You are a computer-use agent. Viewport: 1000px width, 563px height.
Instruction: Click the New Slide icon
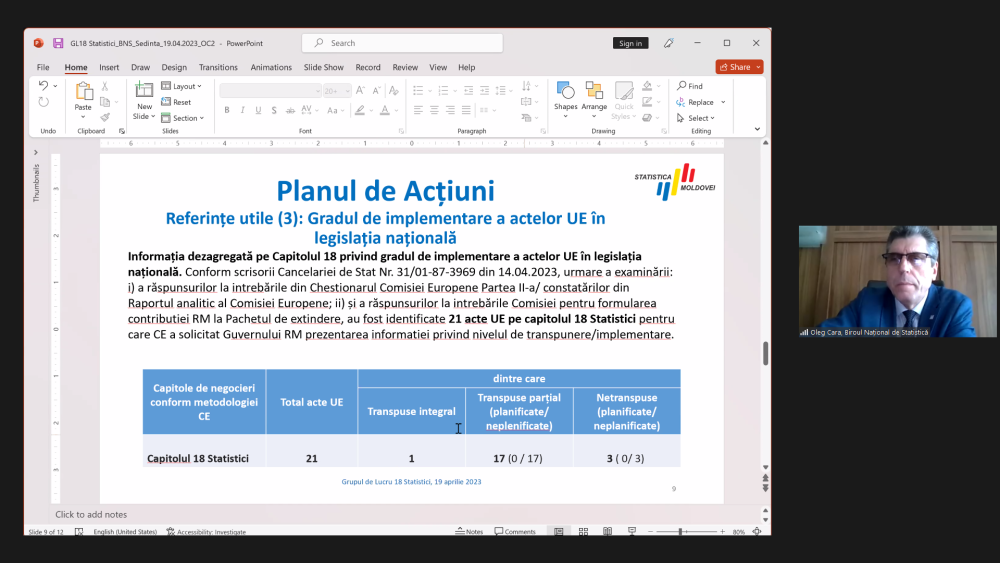[x=144, y=91]
